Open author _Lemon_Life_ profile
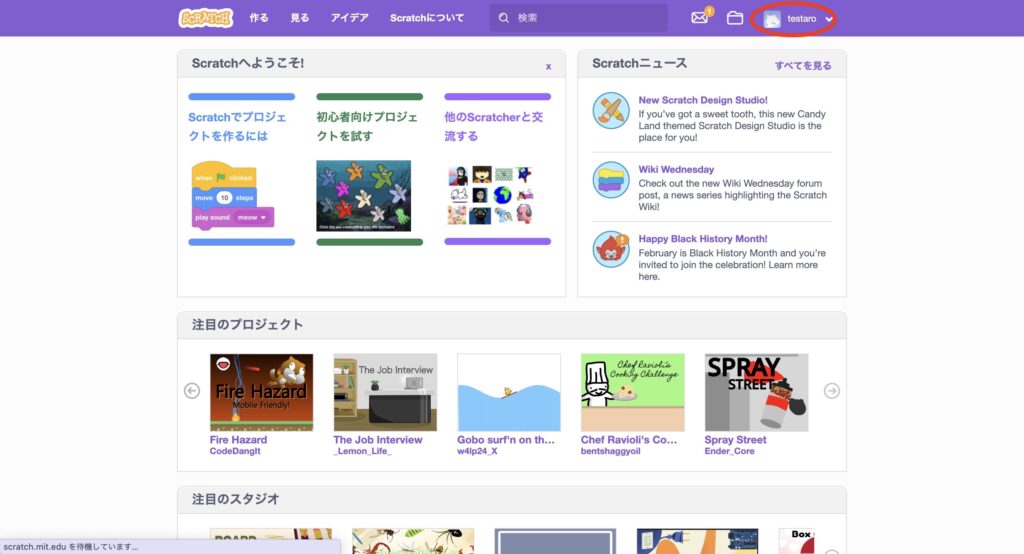This screenshot has height=554, width=1024. (x=362, y=451)
